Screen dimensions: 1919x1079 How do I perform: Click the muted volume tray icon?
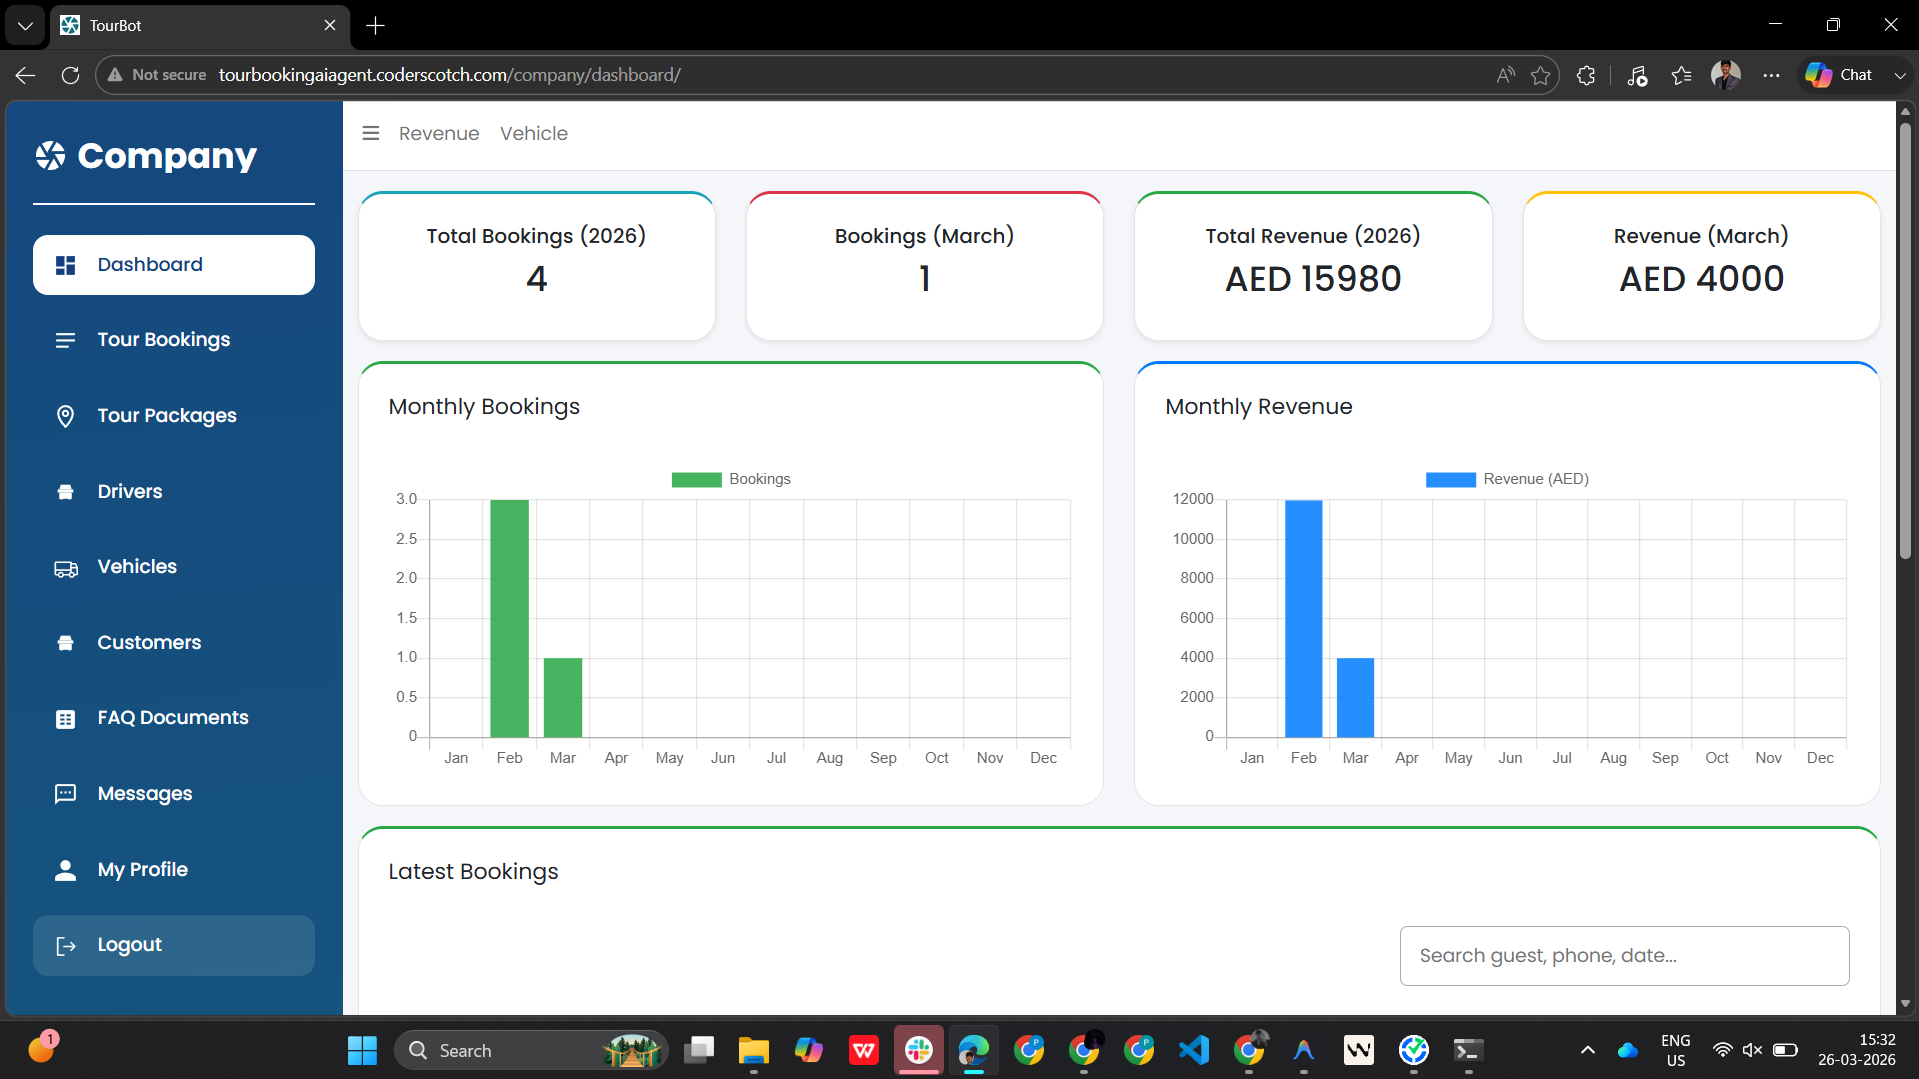coord(1752,1050)
